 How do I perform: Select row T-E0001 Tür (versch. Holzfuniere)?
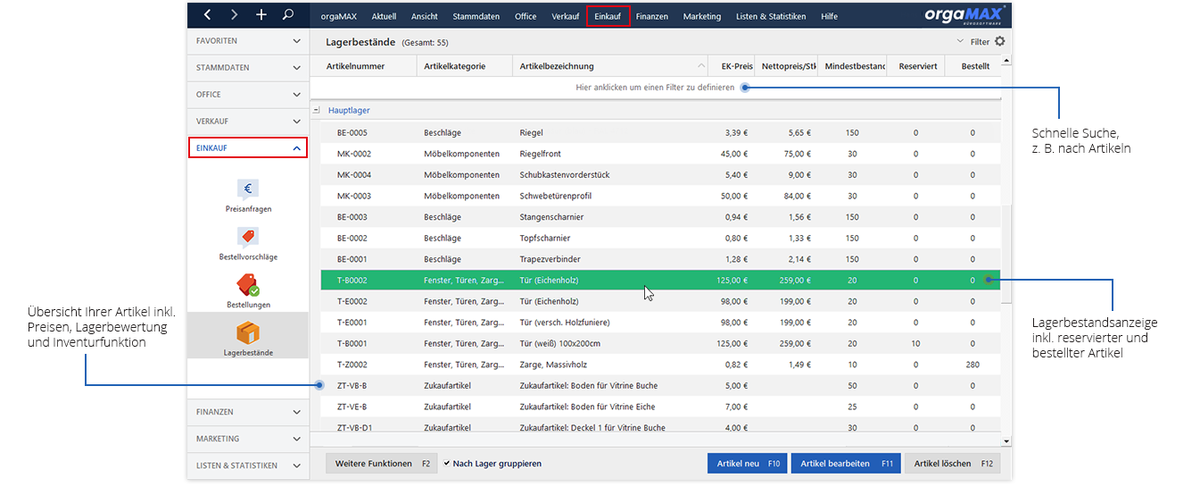tap(660, 322)
